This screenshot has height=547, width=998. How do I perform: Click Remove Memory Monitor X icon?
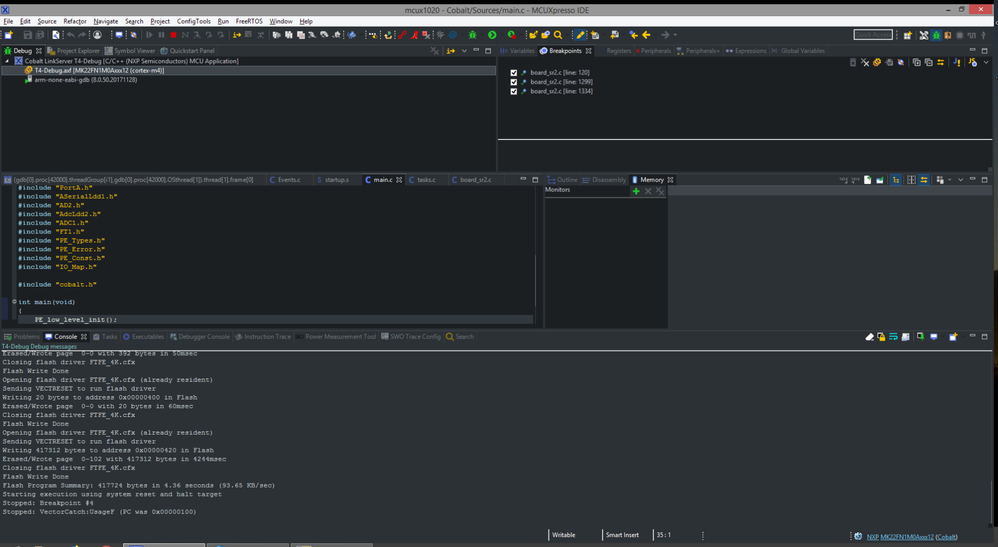(647, 191)
